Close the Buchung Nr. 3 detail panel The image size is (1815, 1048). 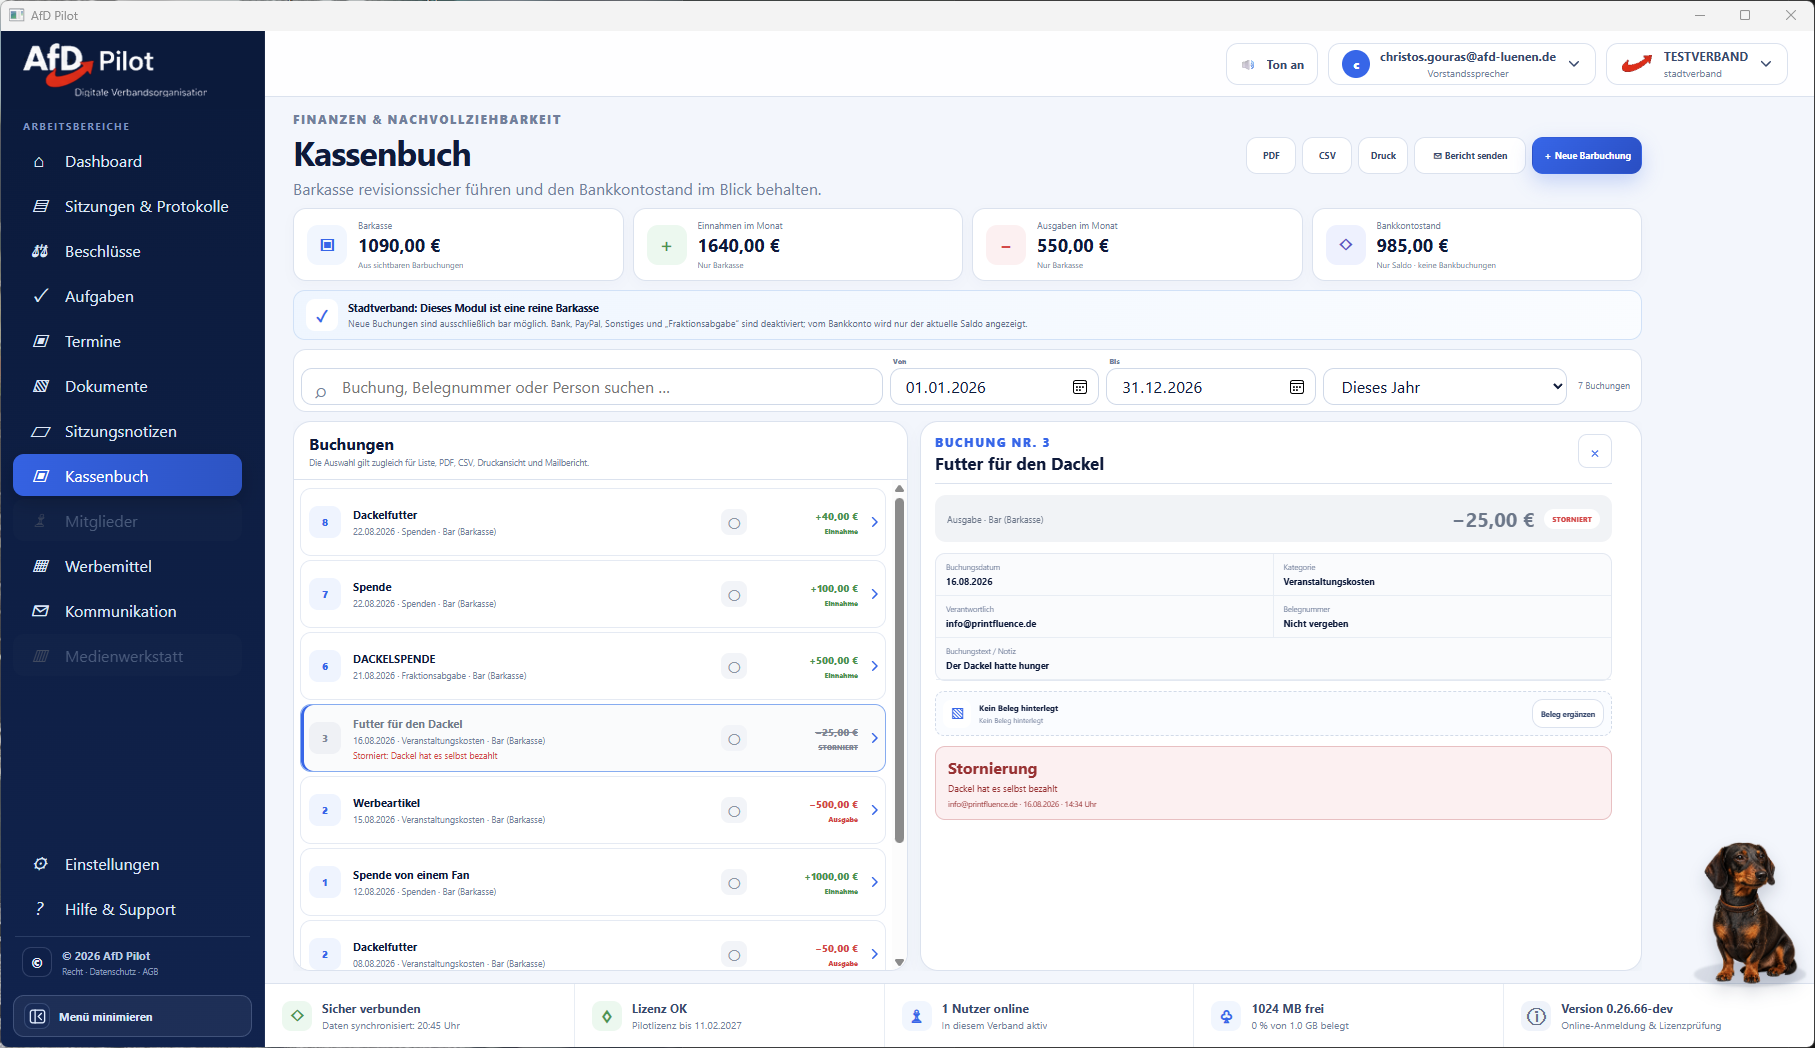pos(1595,452)
